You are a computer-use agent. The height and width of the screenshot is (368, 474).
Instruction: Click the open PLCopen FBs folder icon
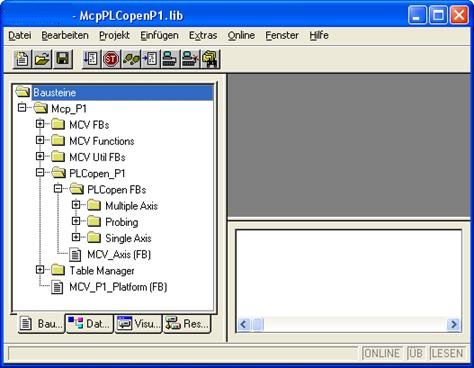pos(77,189)
